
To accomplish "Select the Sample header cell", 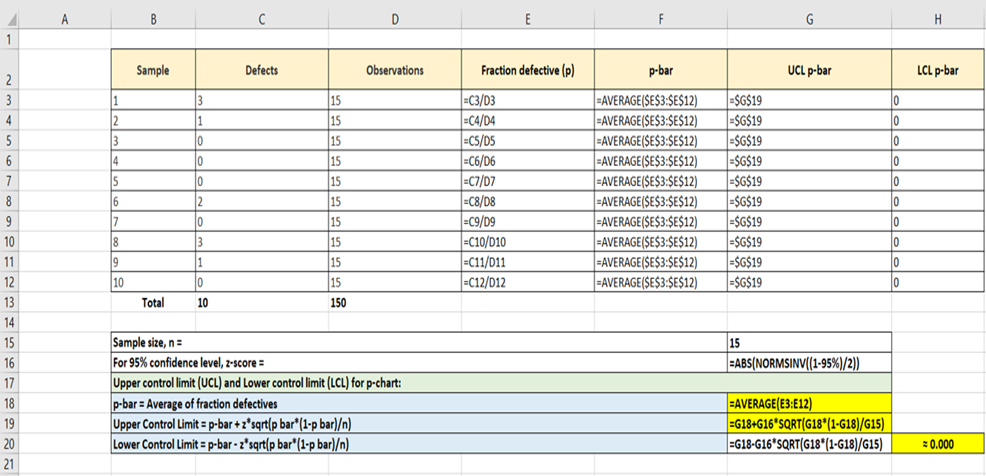I will (153, 71).
